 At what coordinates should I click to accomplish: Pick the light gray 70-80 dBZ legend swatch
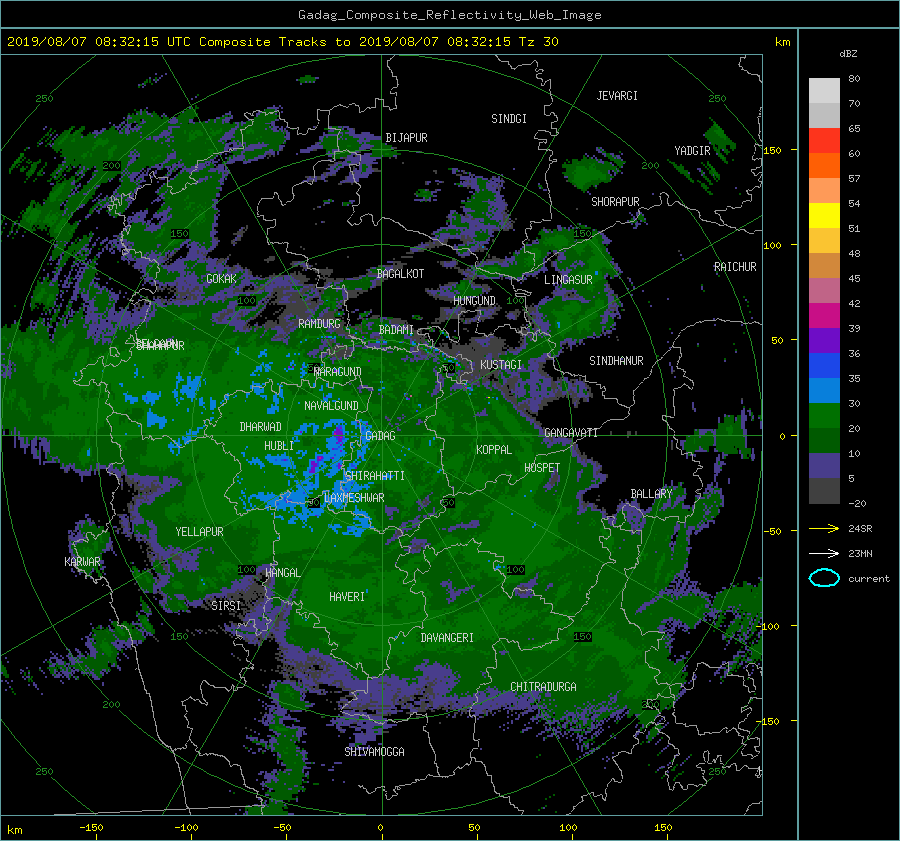click(x=824, y=91)
